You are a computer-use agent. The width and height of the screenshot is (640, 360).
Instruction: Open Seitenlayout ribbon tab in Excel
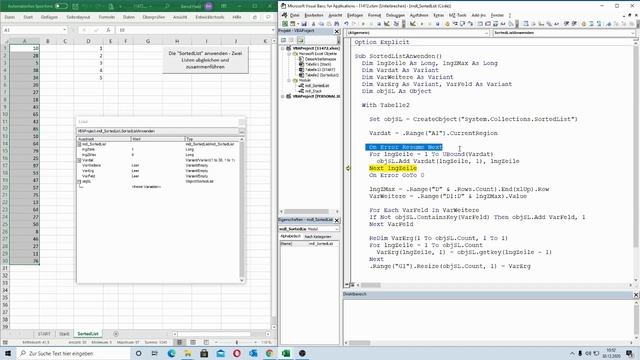tap(78, 17)
